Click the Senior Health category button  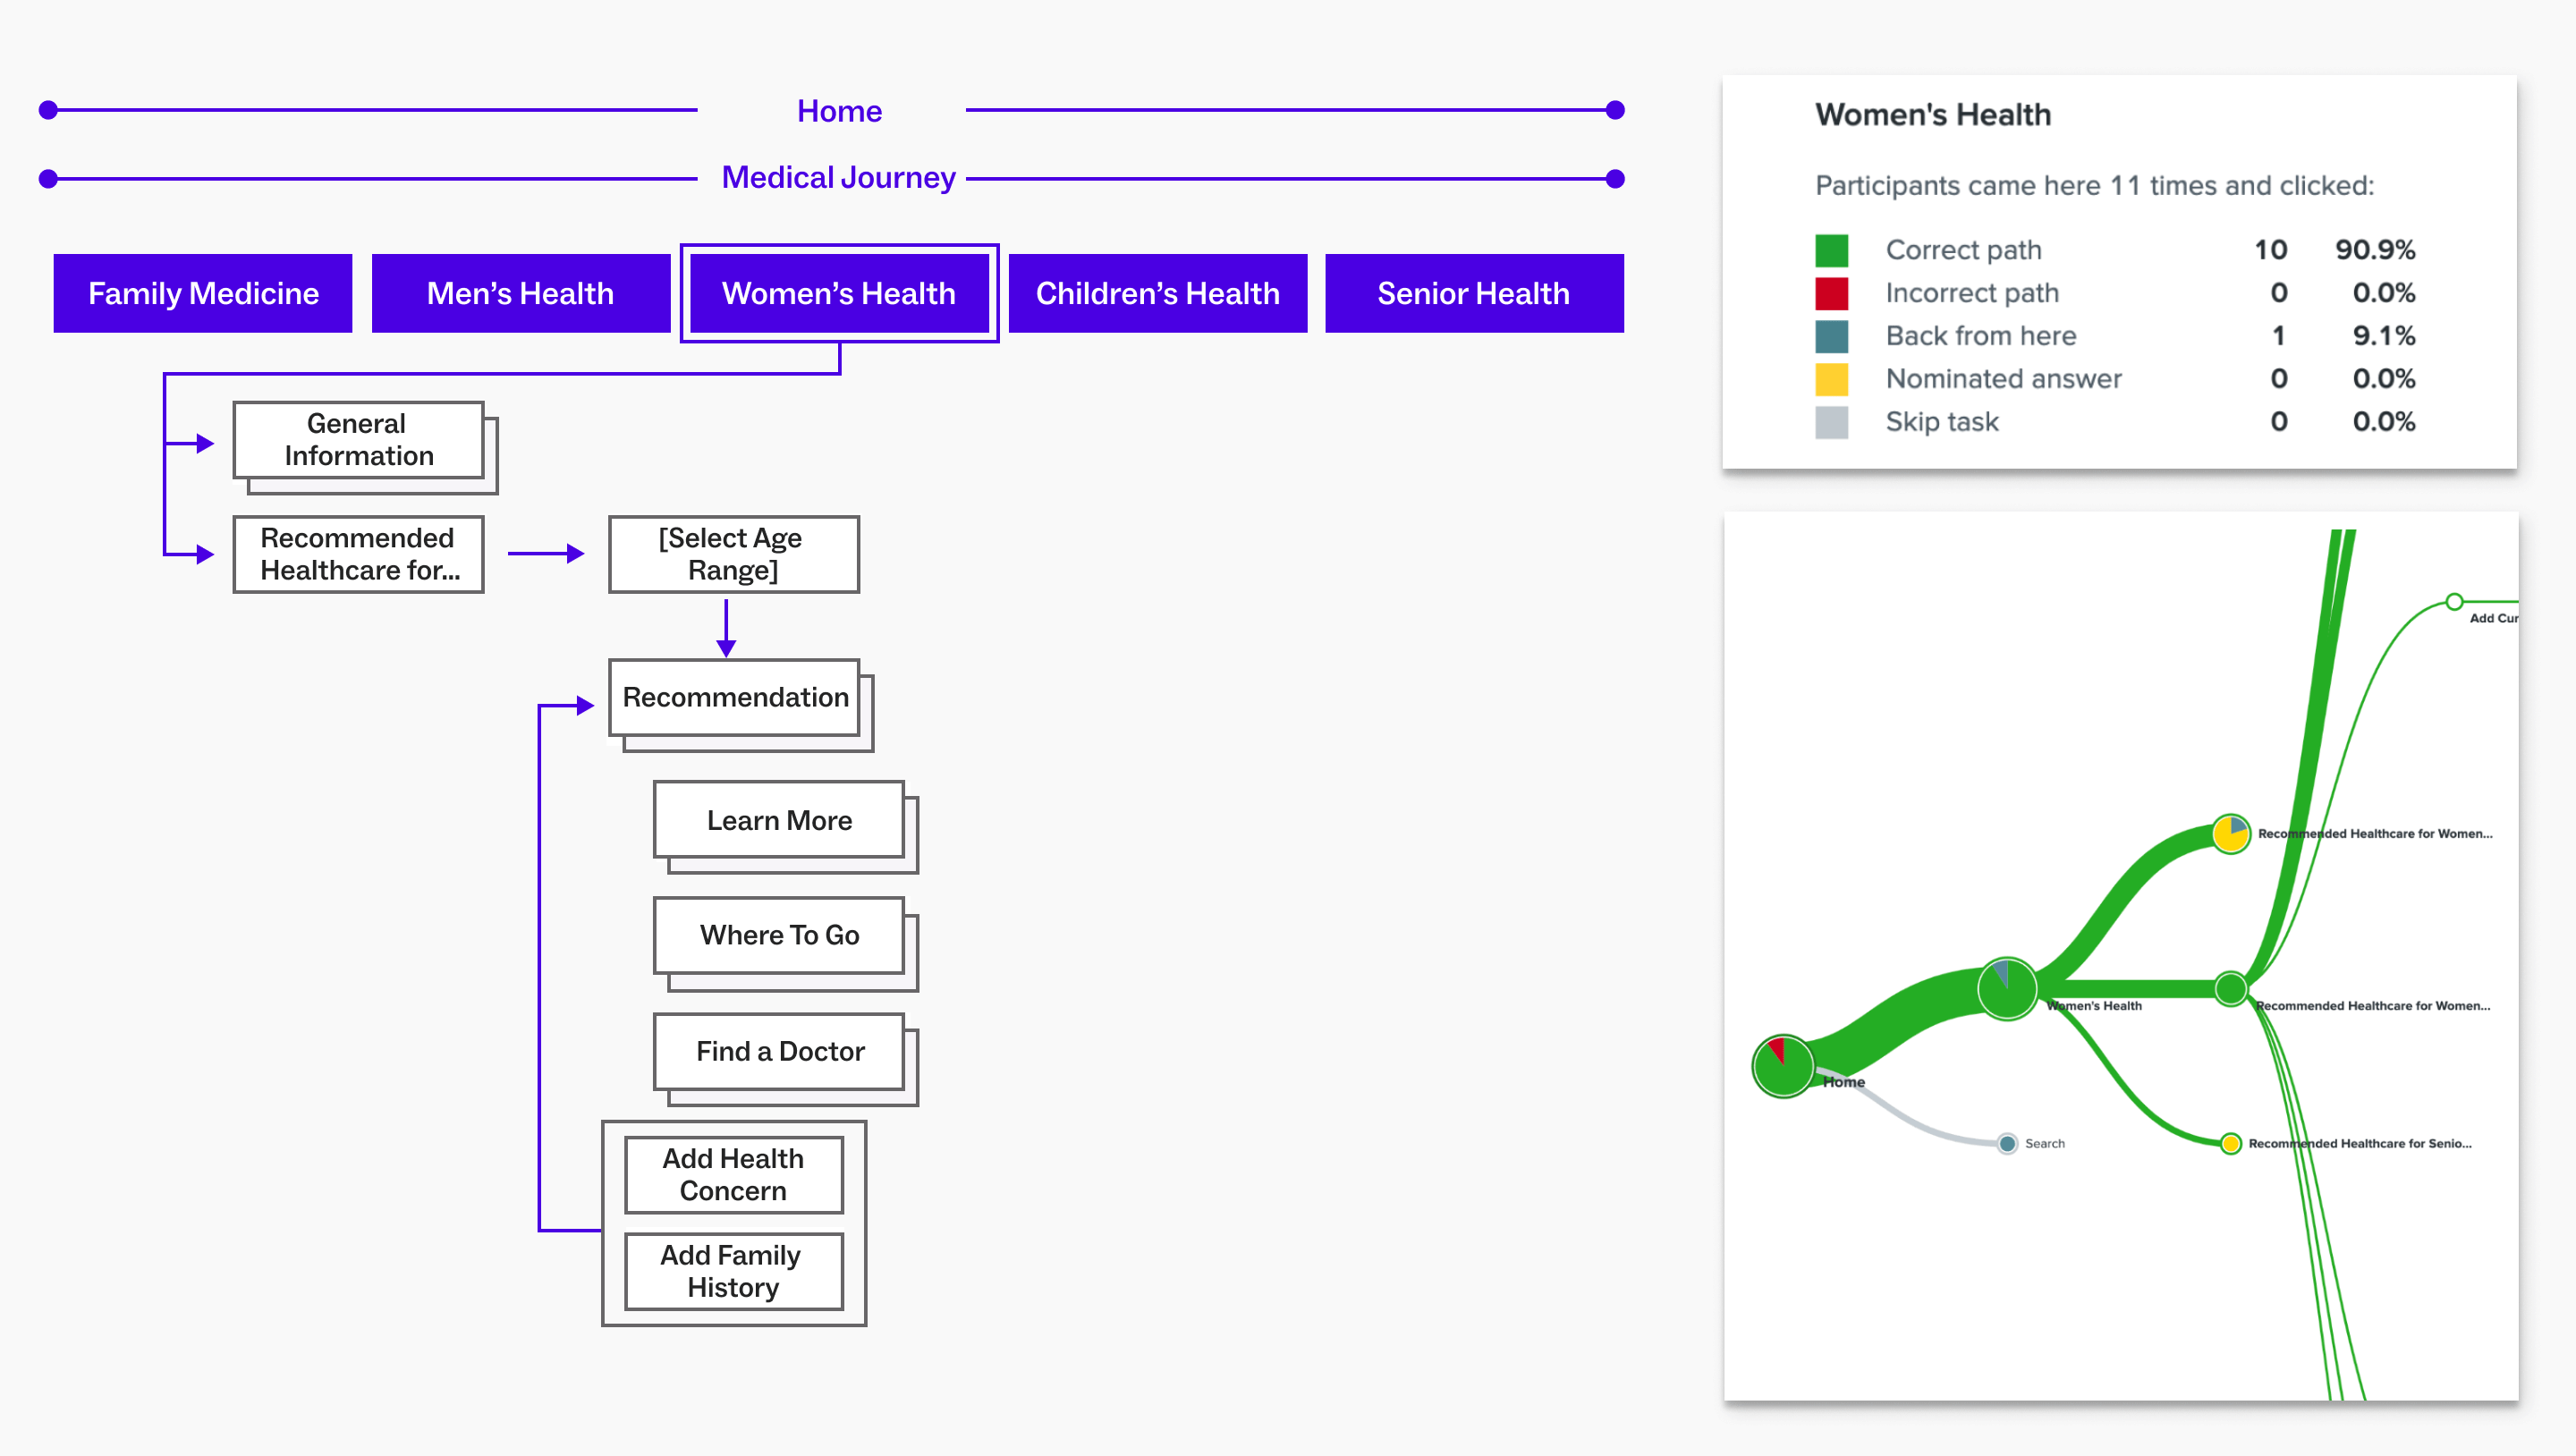pos(1472,293)
